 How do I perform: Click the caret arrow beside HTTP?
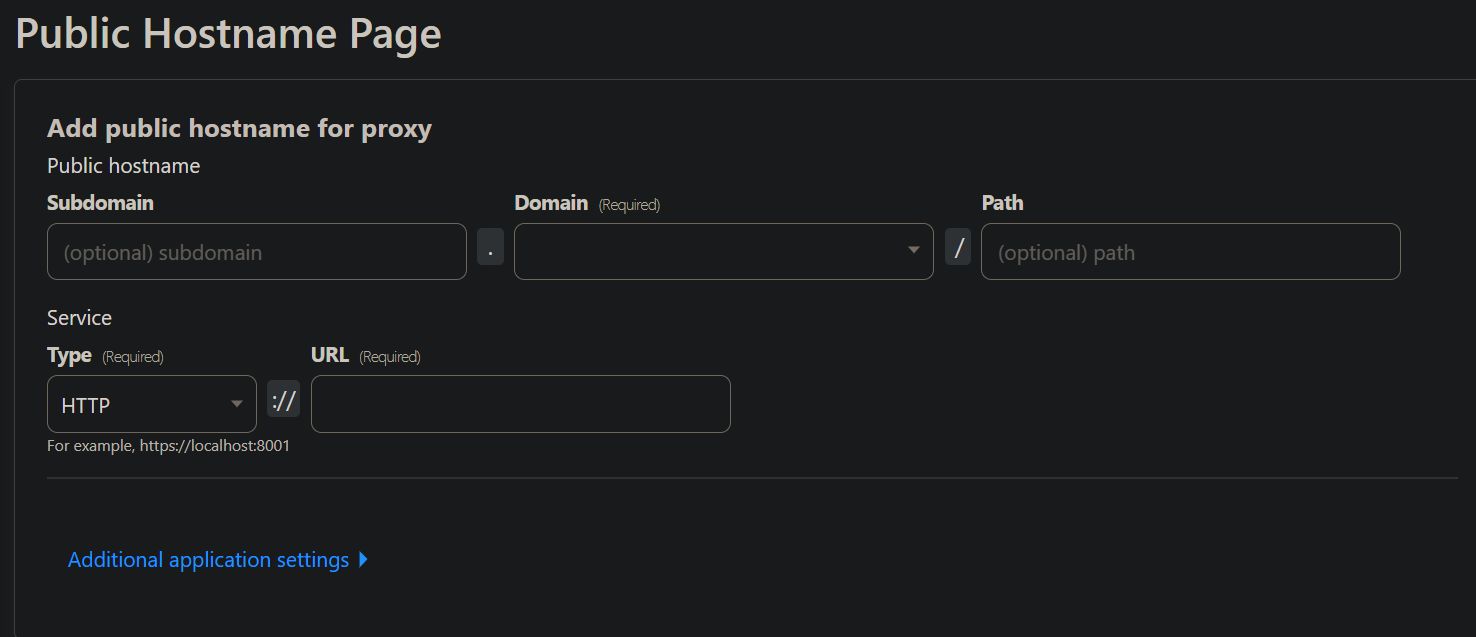pyautogui.click(x=237, y=404)
